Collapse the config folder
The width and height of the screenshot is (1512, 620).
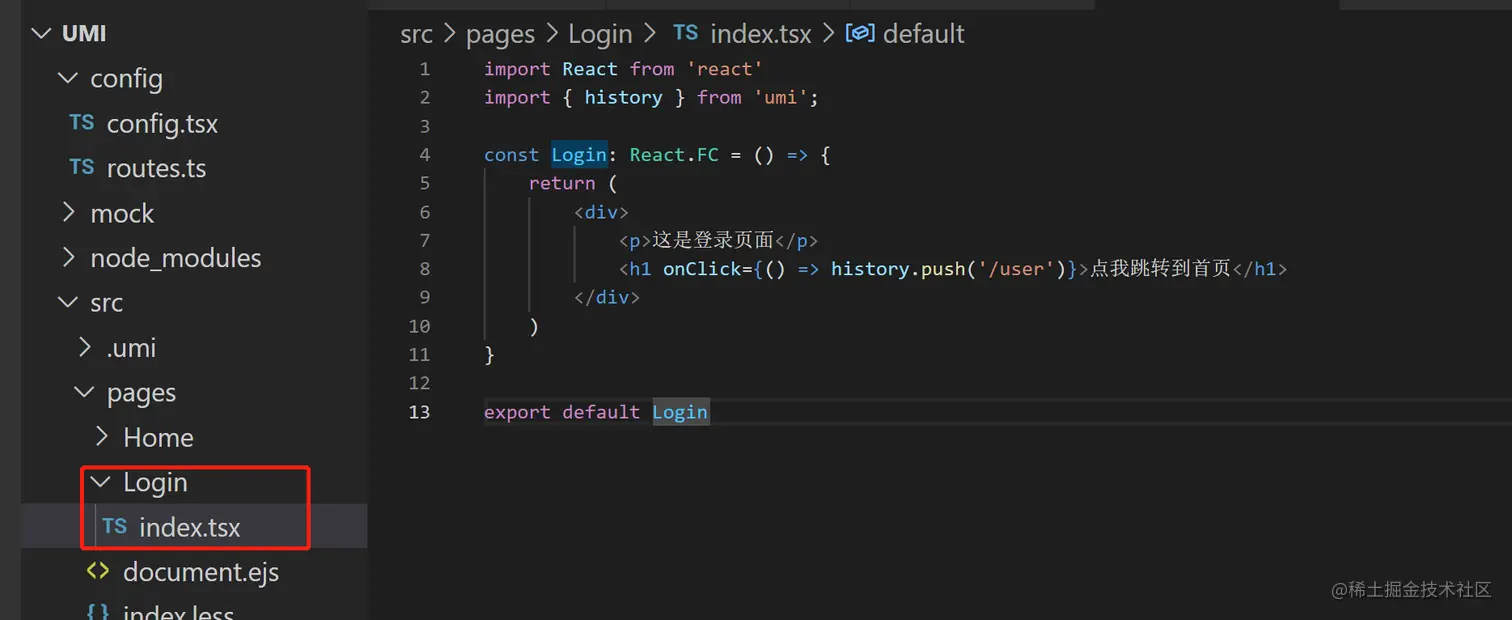point(68,78)
